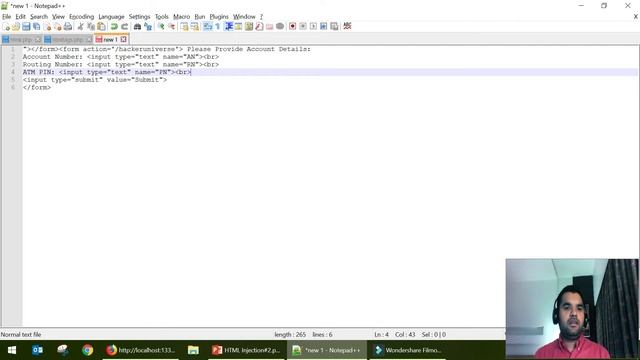The image size is (640, 360).
Task: Click the Close document toolbar icon
Action: coord(47,27)
